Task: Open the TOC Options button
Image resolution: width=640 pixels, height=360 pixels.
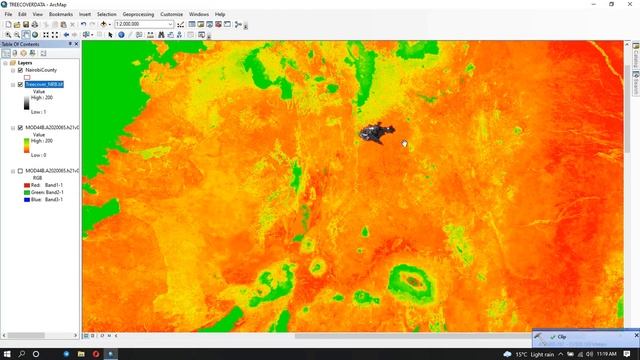Action: pos(43,53)
